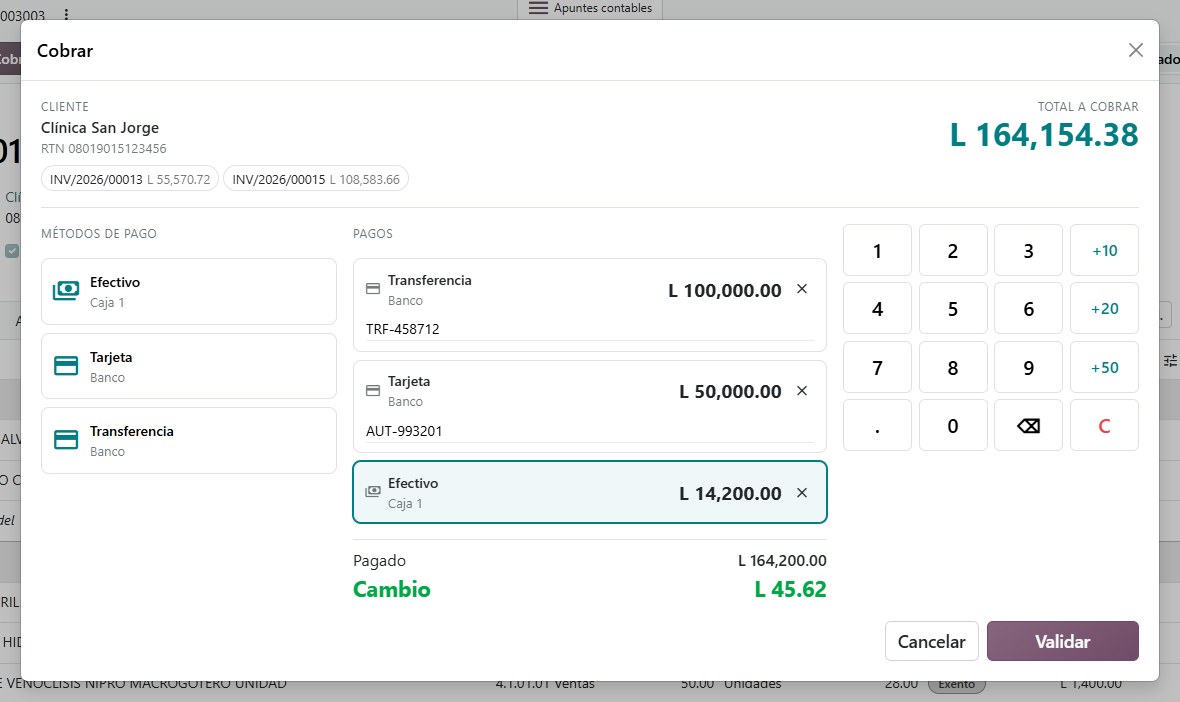
Task: Edit the TRF-458712 reference field
Action: pos(589,330)
